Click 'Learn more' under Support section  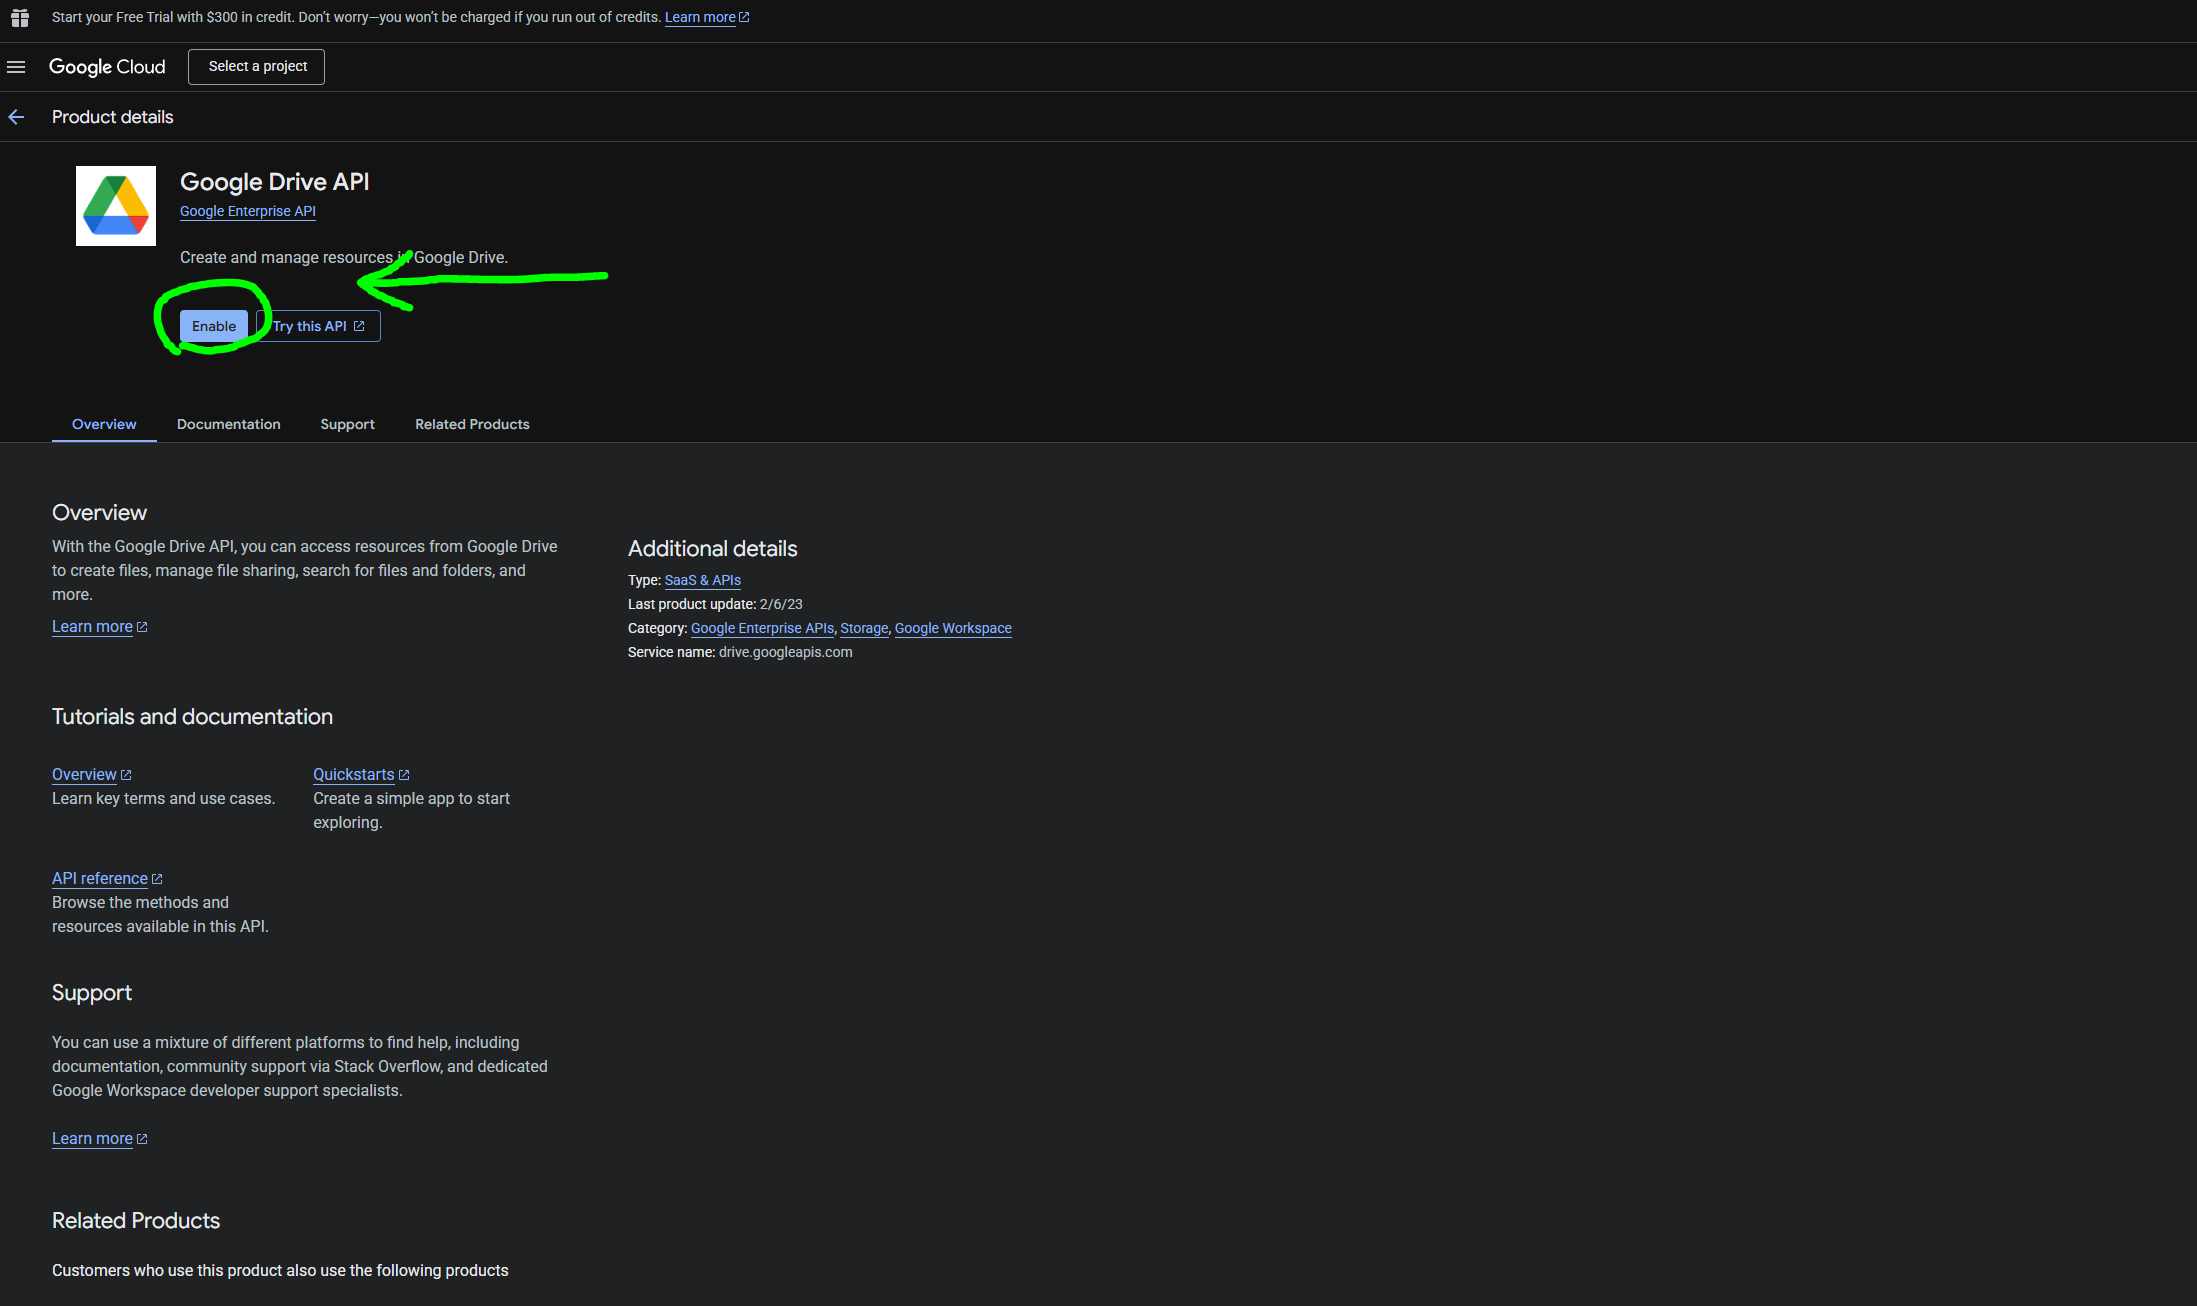[x=92, y=1138]
